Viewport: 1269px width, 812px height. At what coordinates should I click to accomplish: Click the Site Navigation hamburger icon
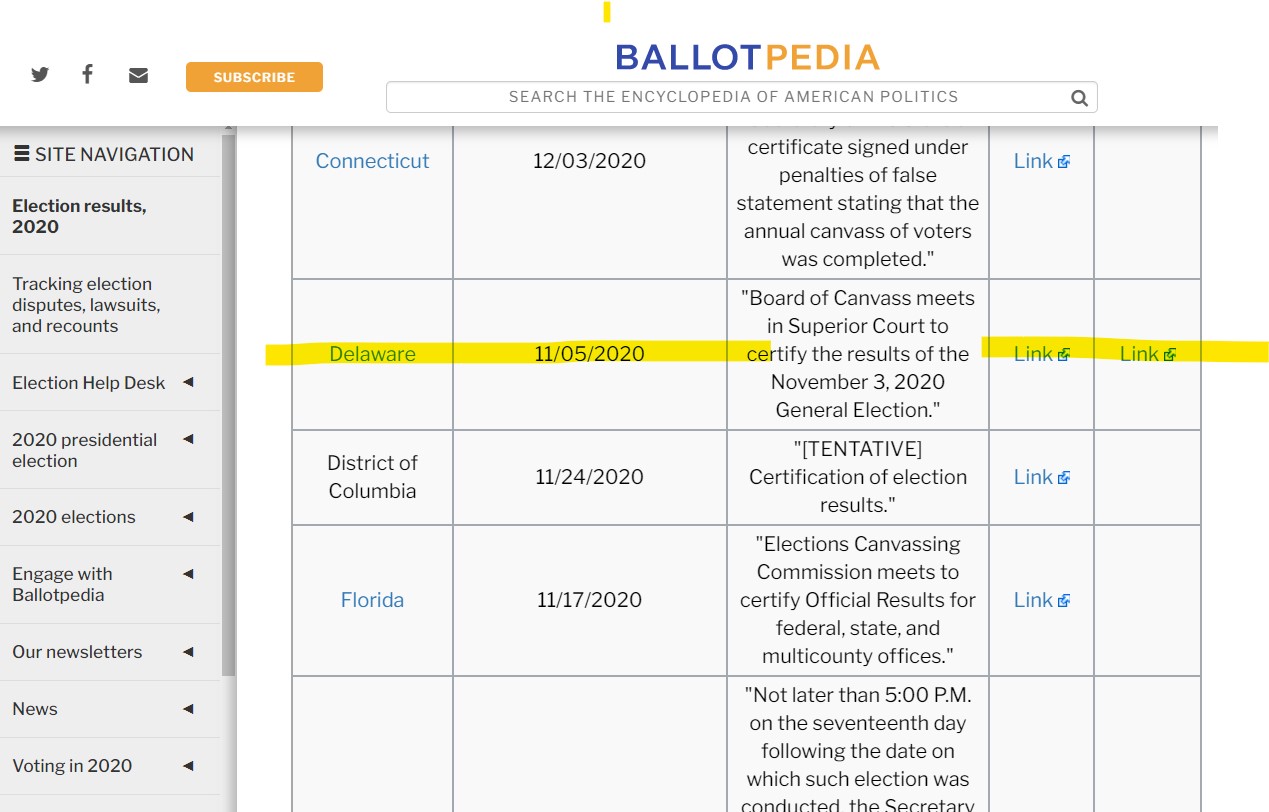pyautogui.click(x=21, y=154)
